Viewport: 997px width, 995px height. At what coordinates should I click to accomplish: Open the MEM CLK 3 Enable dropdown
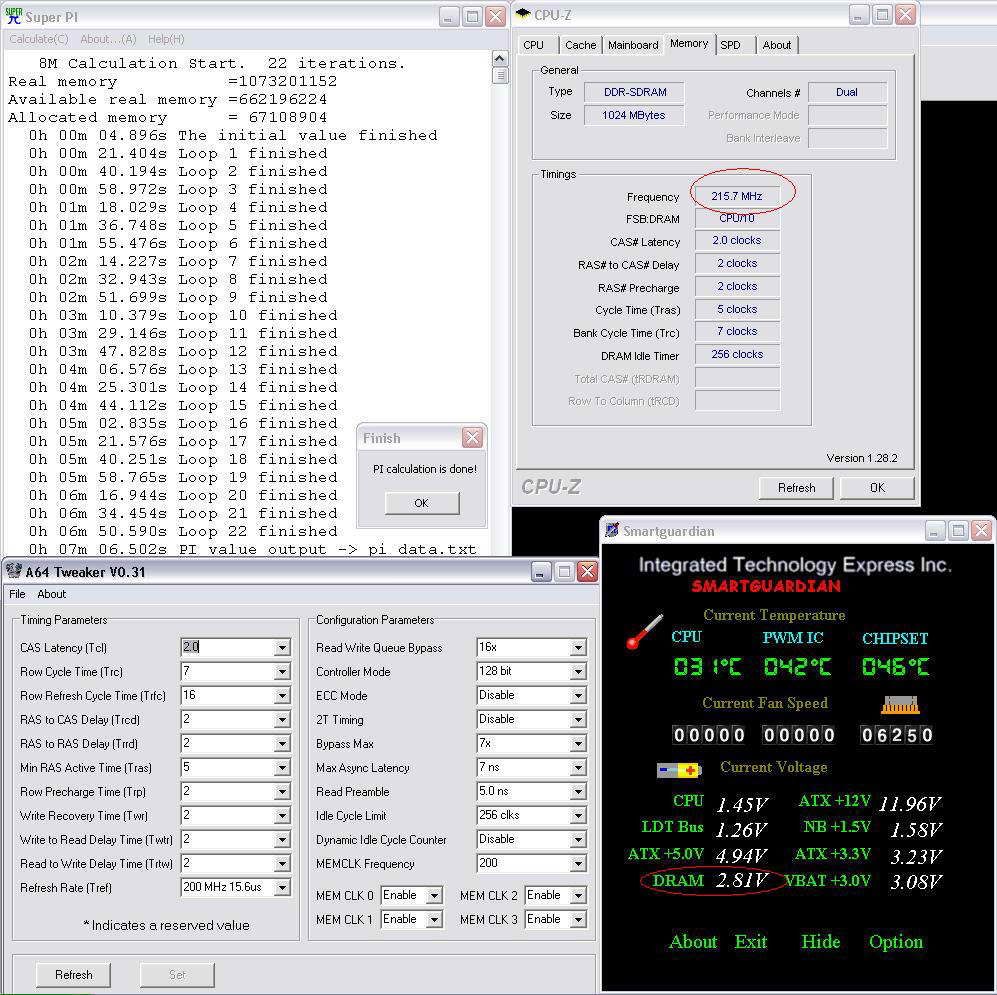coord(578,919)
